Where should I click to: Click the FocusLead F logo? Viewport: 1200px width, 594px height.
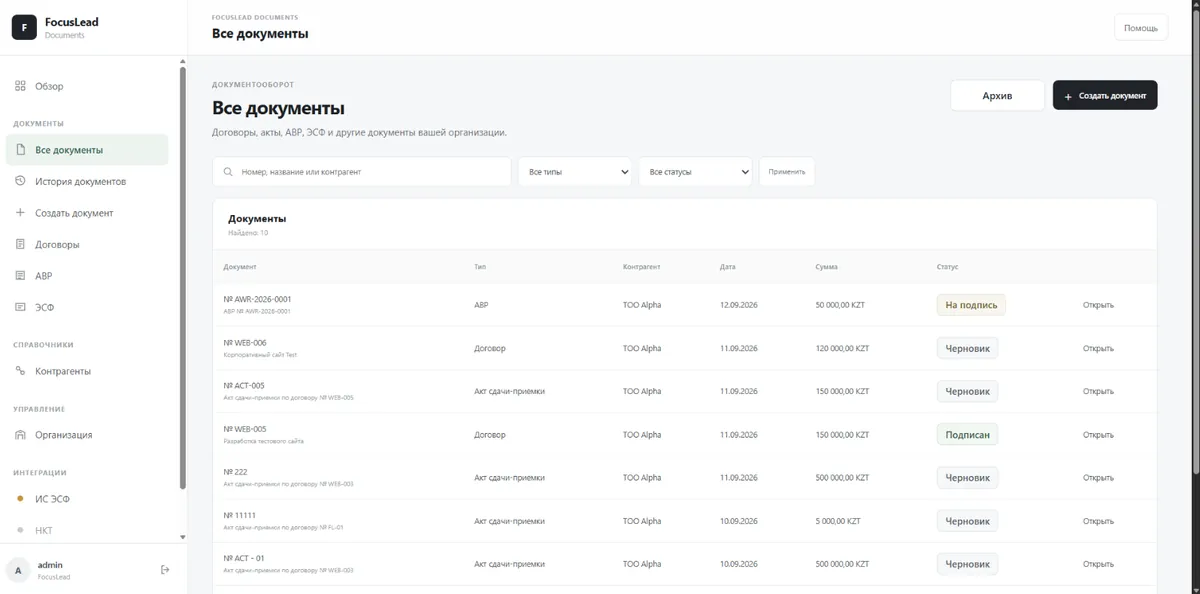24,27
